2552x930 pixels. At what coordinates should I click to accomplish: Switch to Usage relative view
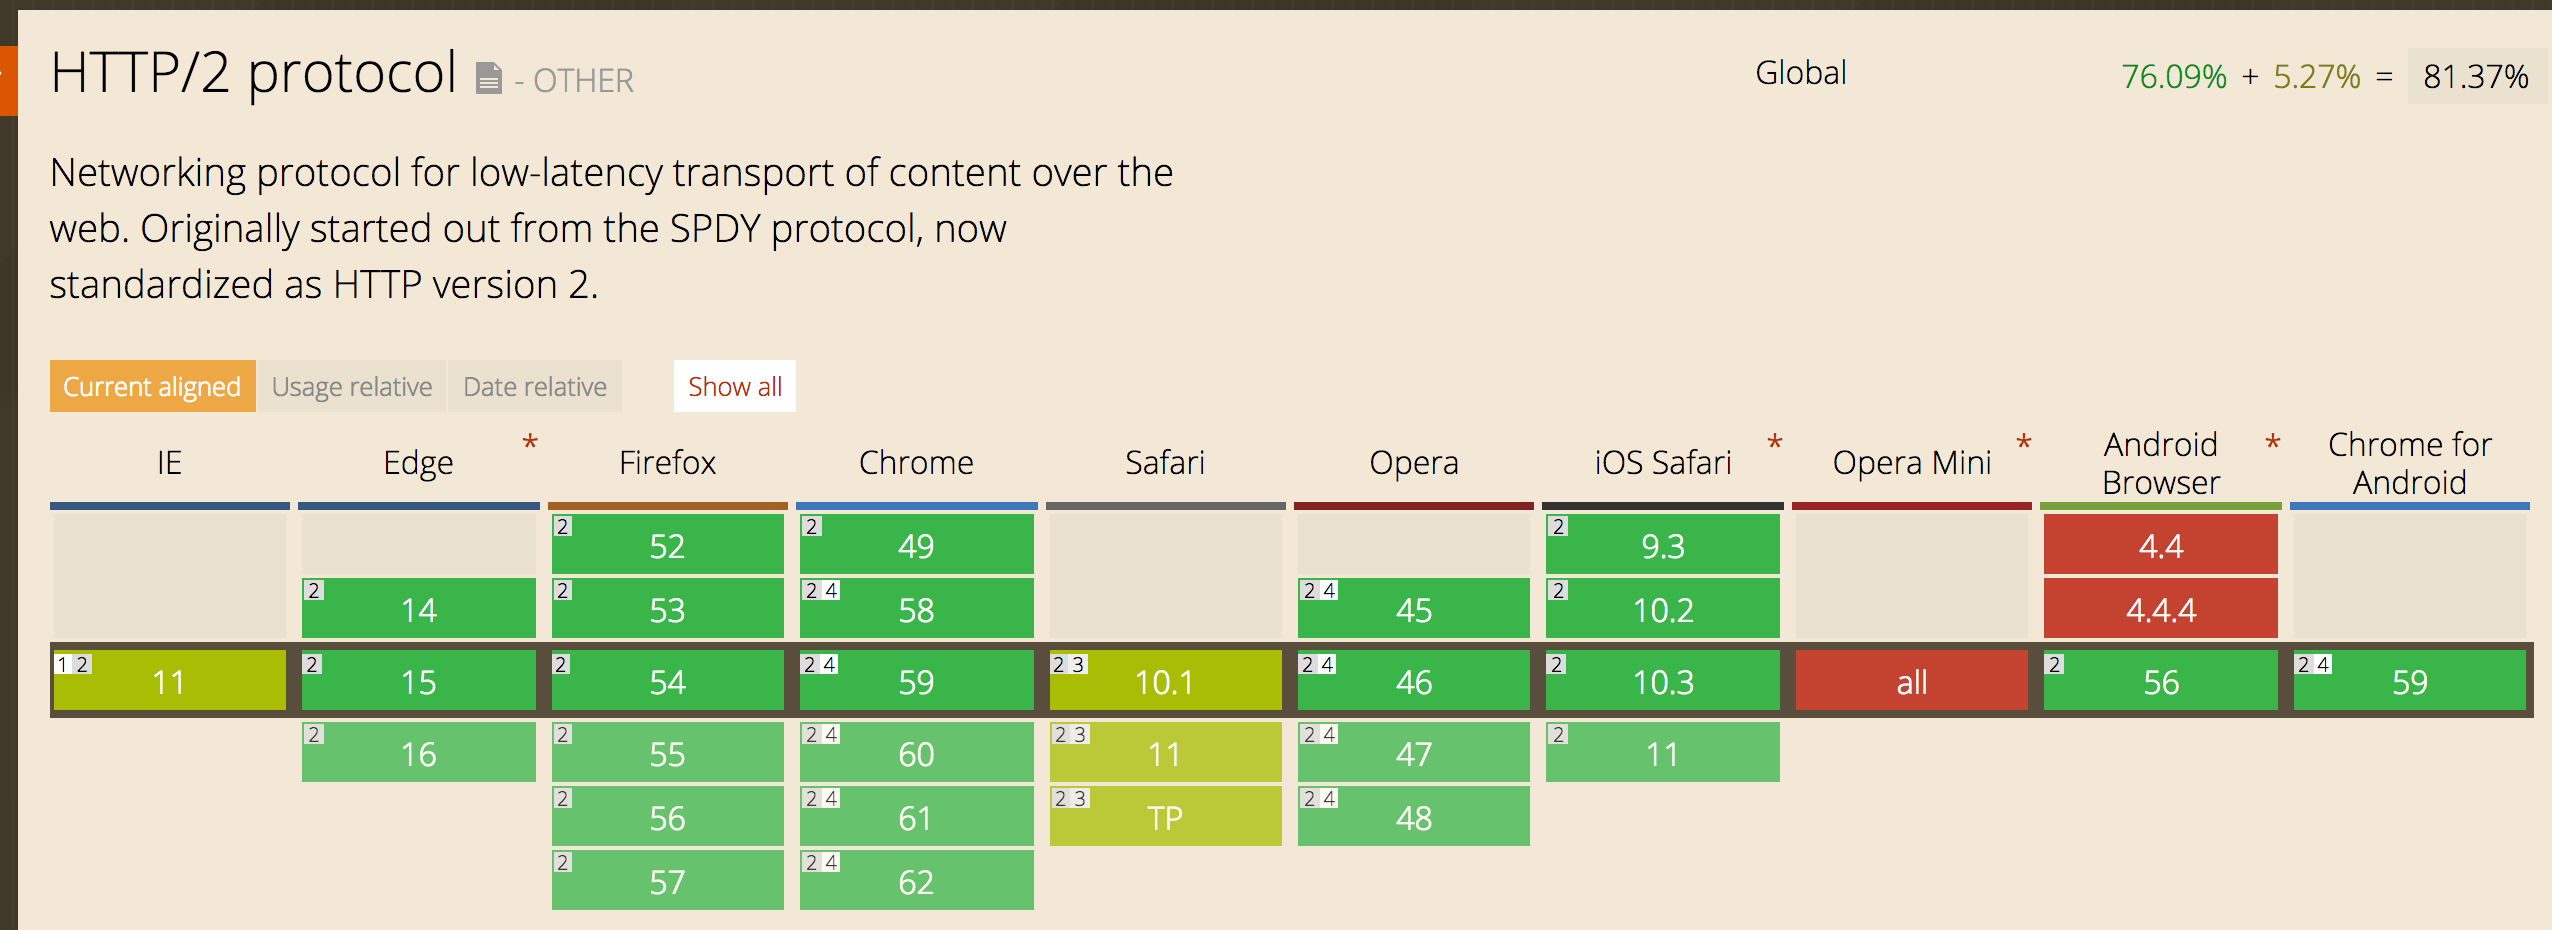pyautogui.click(x=352, y=386)
